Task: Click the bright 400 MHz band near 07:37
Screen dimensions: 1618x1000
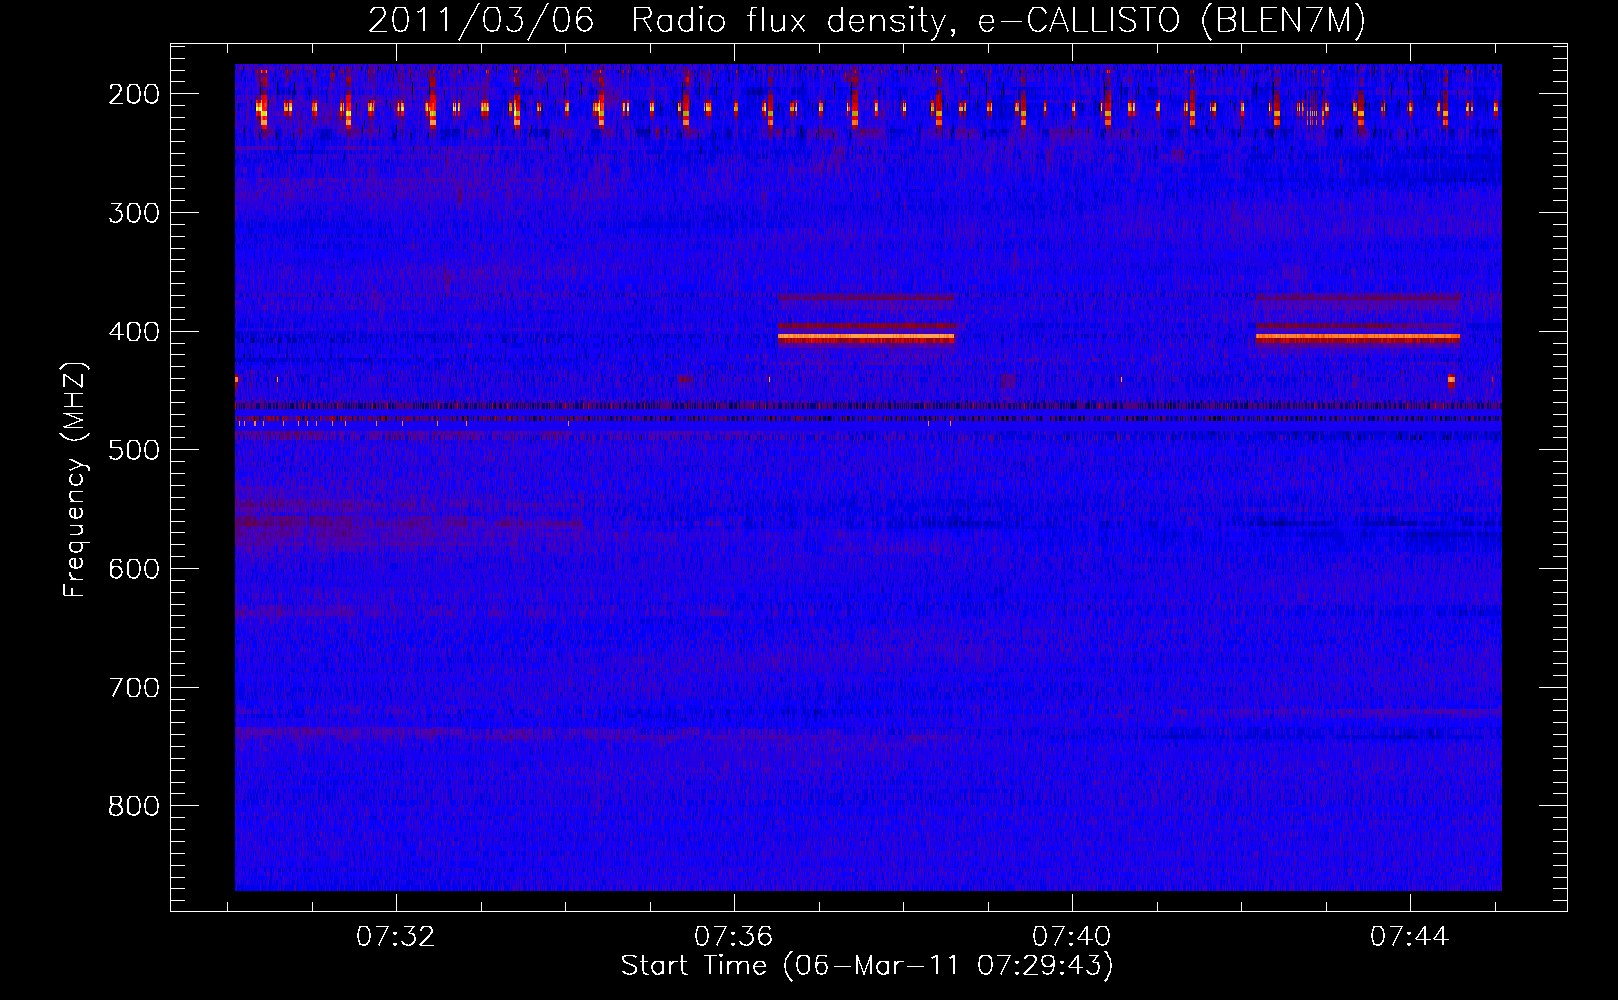Action: (866, 338)
